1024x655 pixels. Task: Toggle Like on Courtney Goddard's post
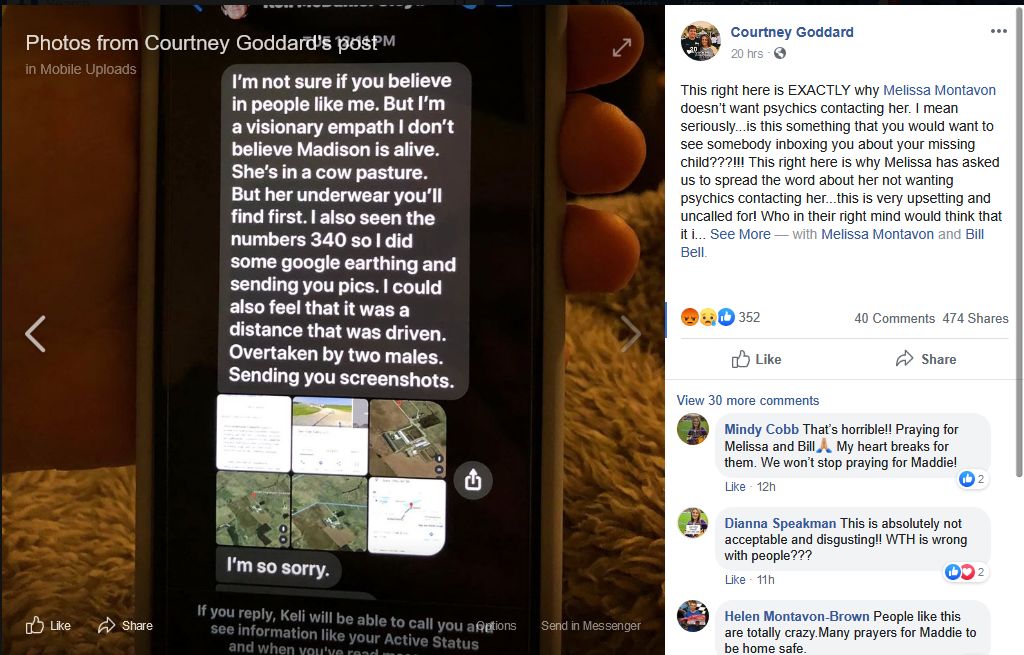pos(756,359)
